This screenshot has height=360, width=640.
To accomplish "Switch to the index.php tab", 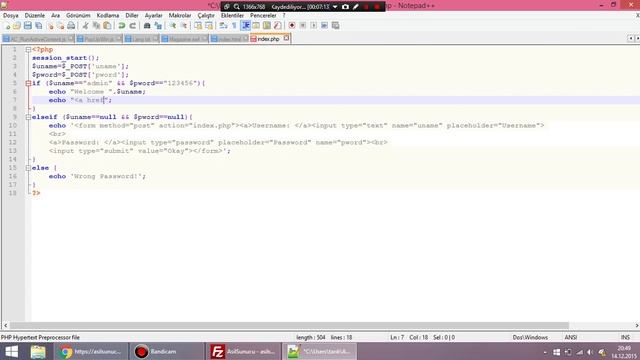I will [269, 39].
